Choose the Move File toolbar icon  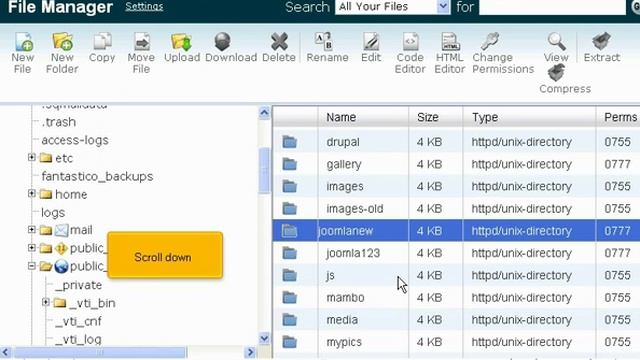(141, 42)
